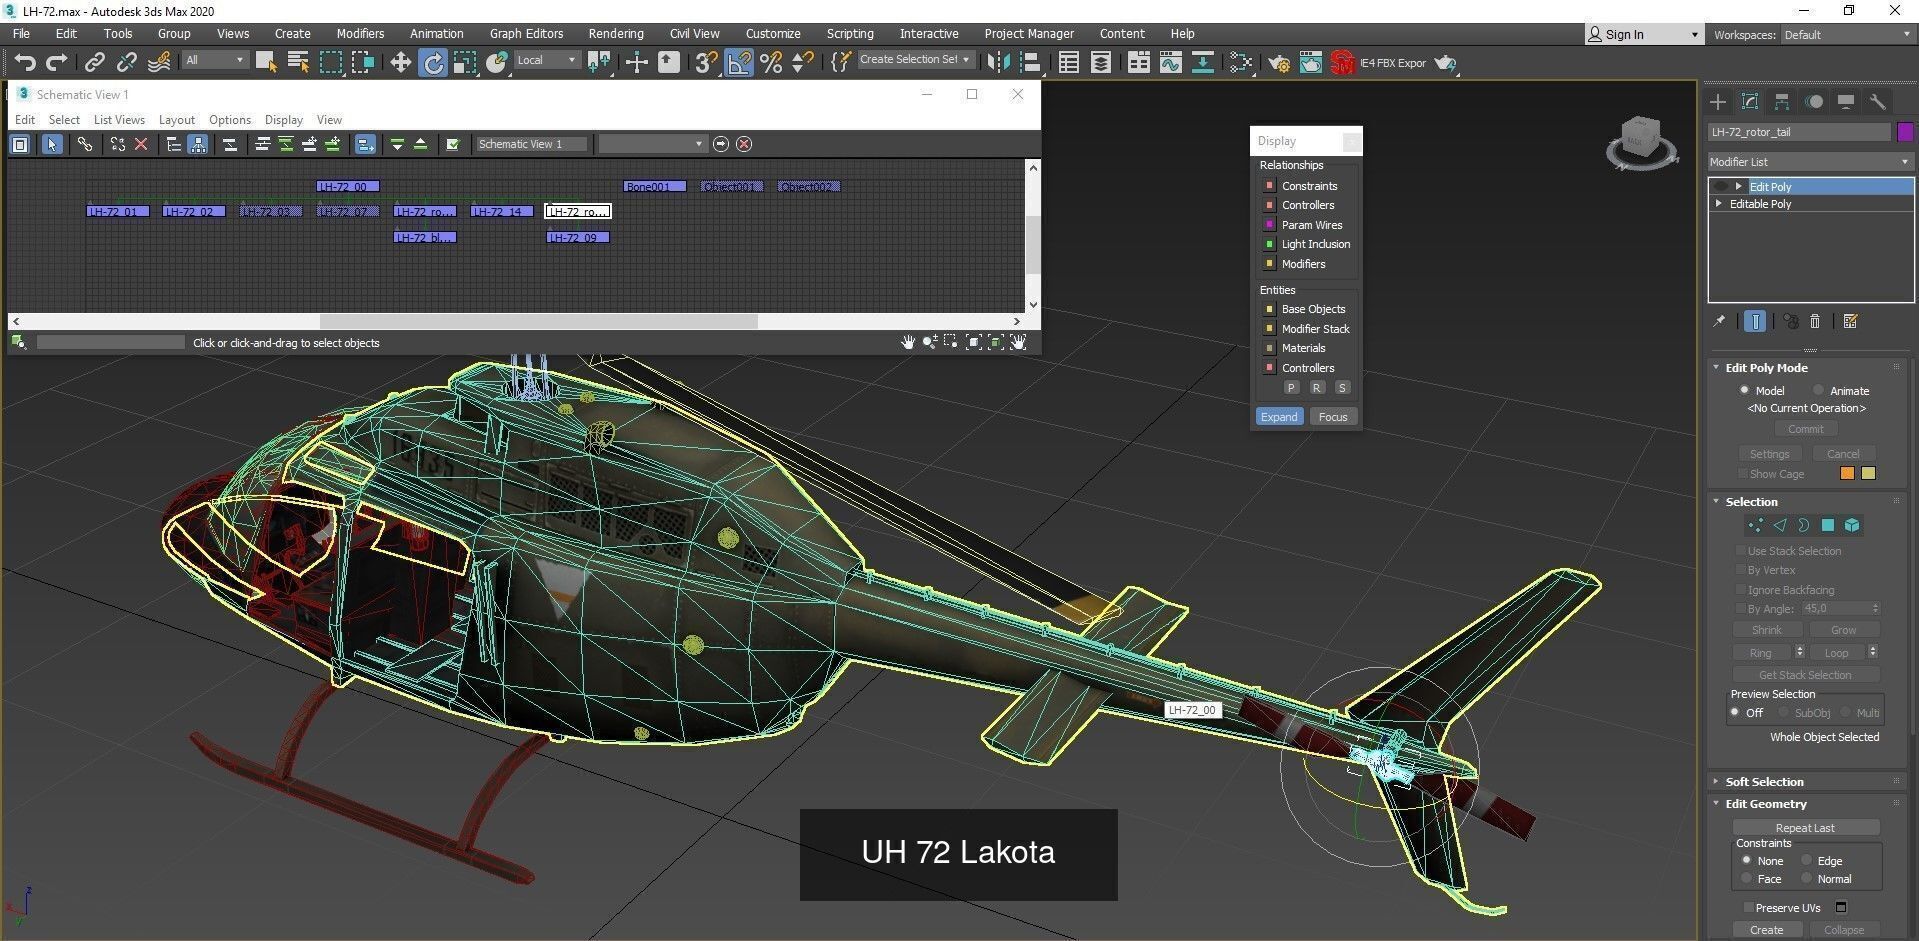
Task: Select Vertex sub-object level icon
Action: point(1755,525)
